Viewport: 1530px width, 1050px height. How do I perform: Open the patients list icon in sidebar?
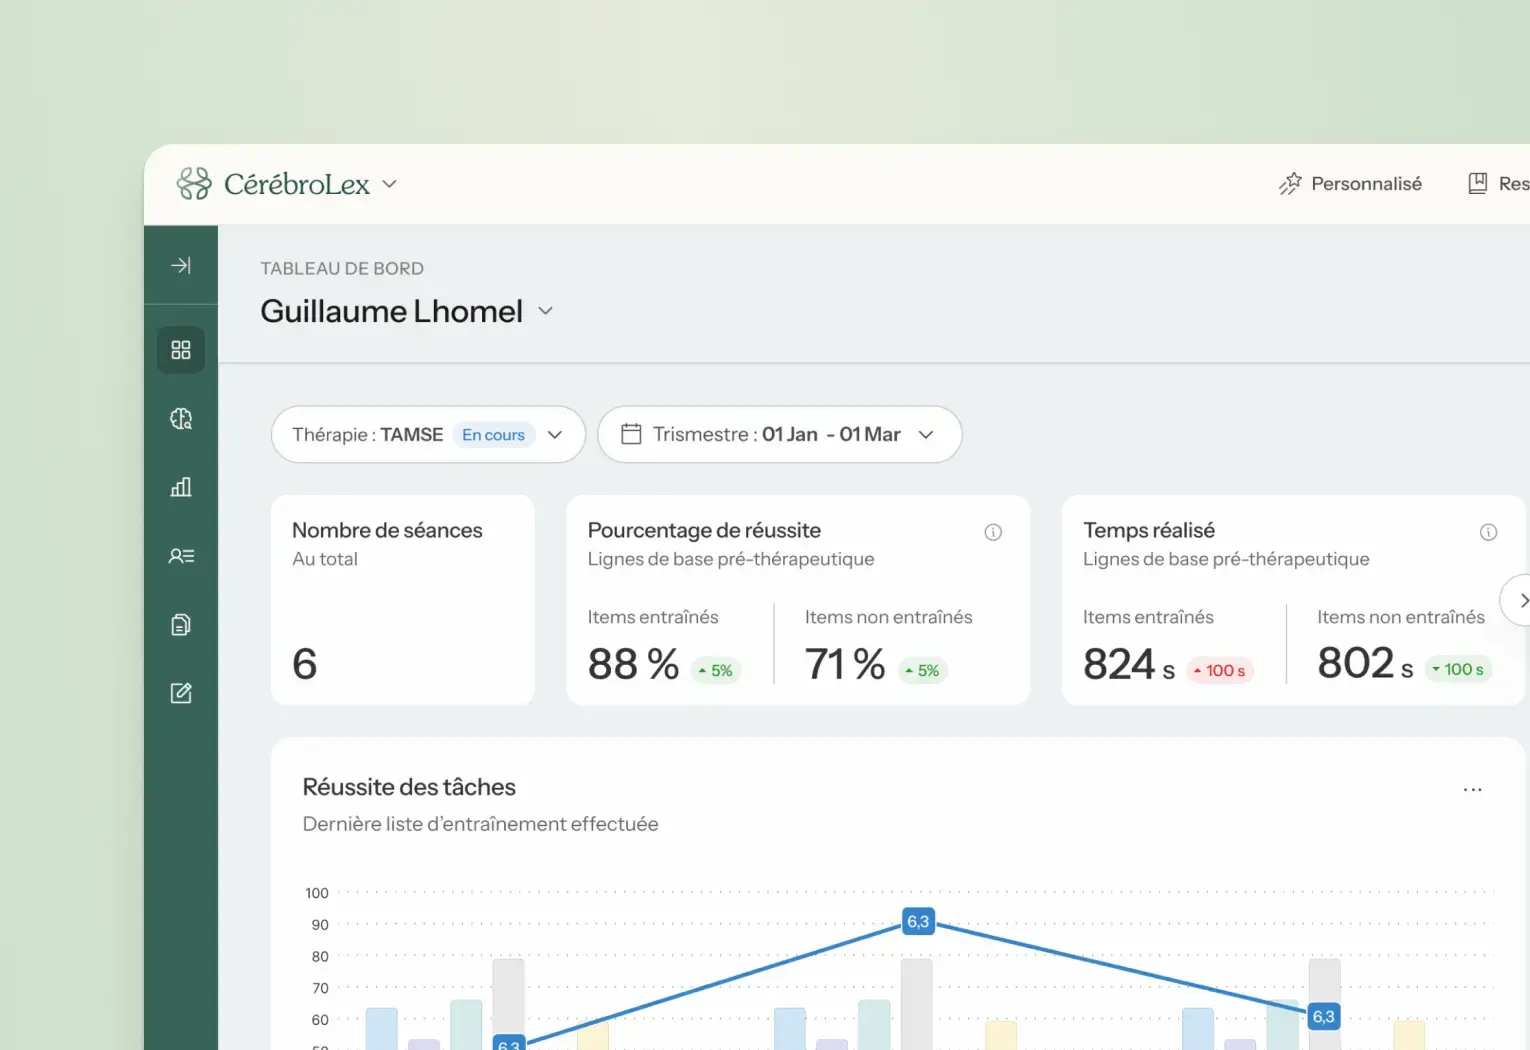181,556
